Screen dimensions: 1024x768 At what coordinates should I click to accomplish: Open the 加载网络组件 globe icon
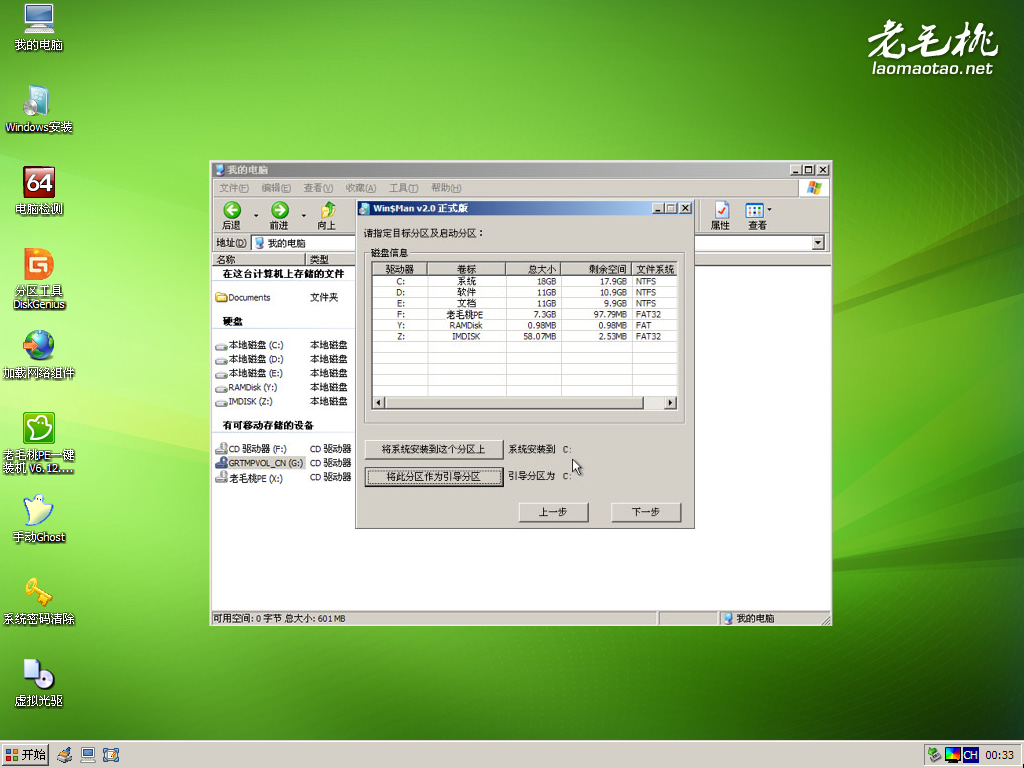(39, 355)
